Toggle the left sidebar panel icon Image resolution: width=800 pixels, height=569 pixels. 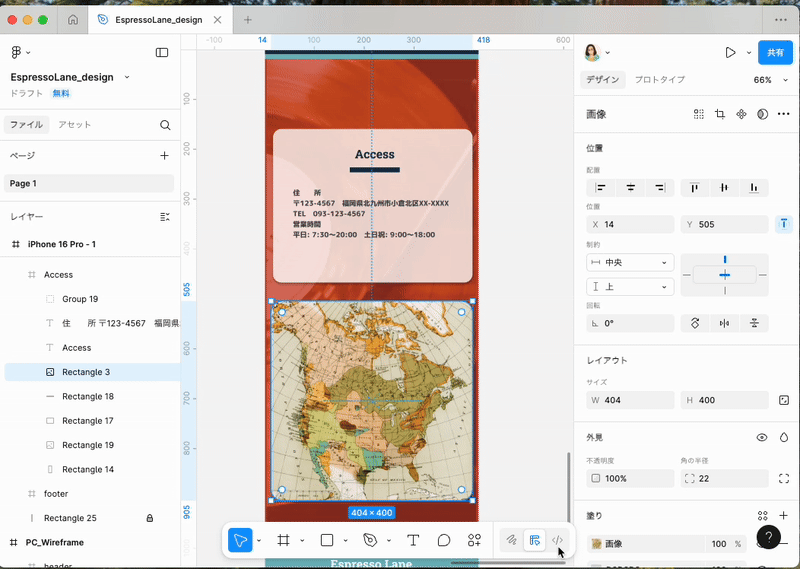[x=162, y=52]
